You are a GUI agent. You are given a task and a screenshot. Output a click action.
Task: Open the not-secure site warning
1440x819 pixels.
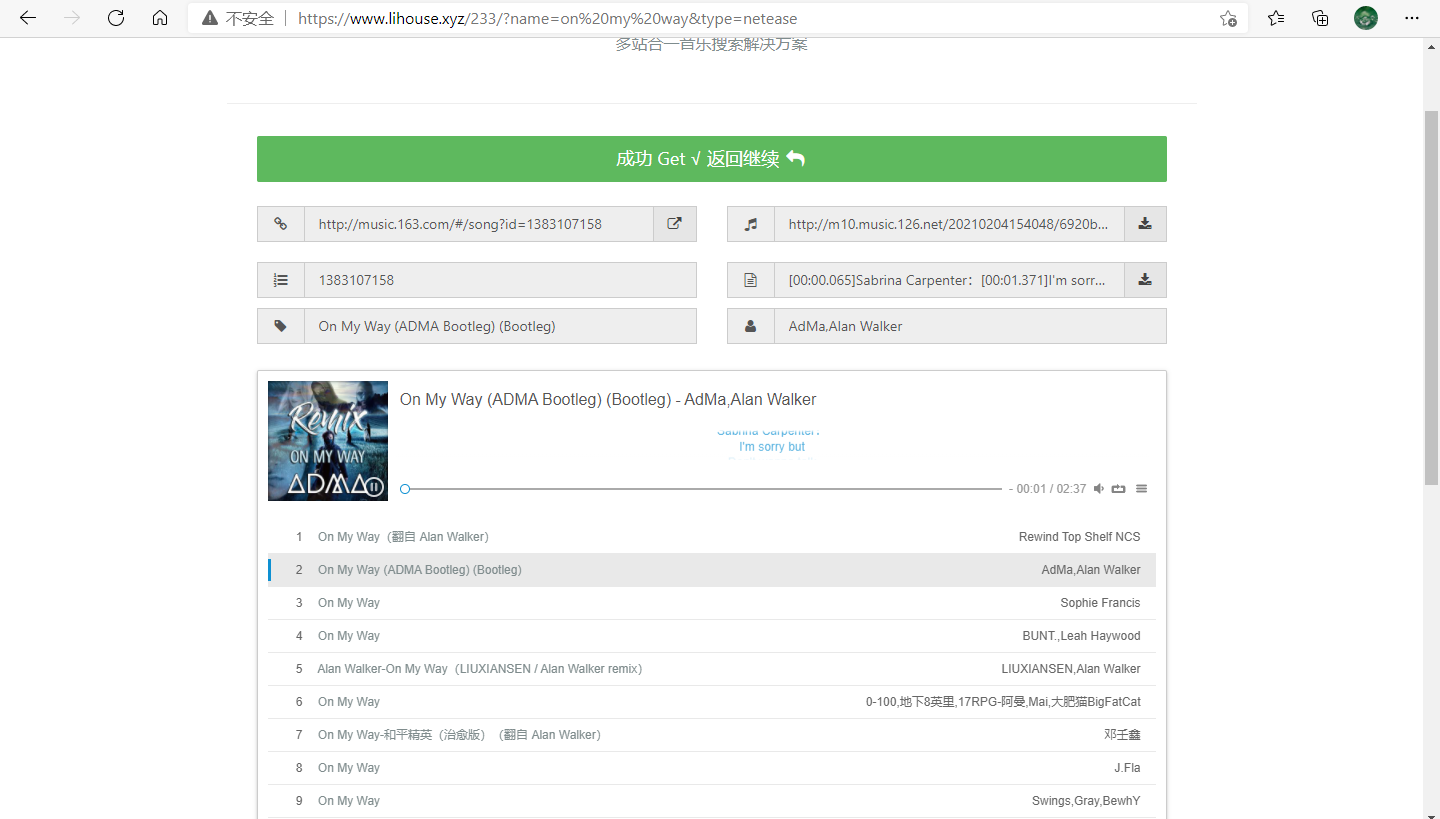238,18
